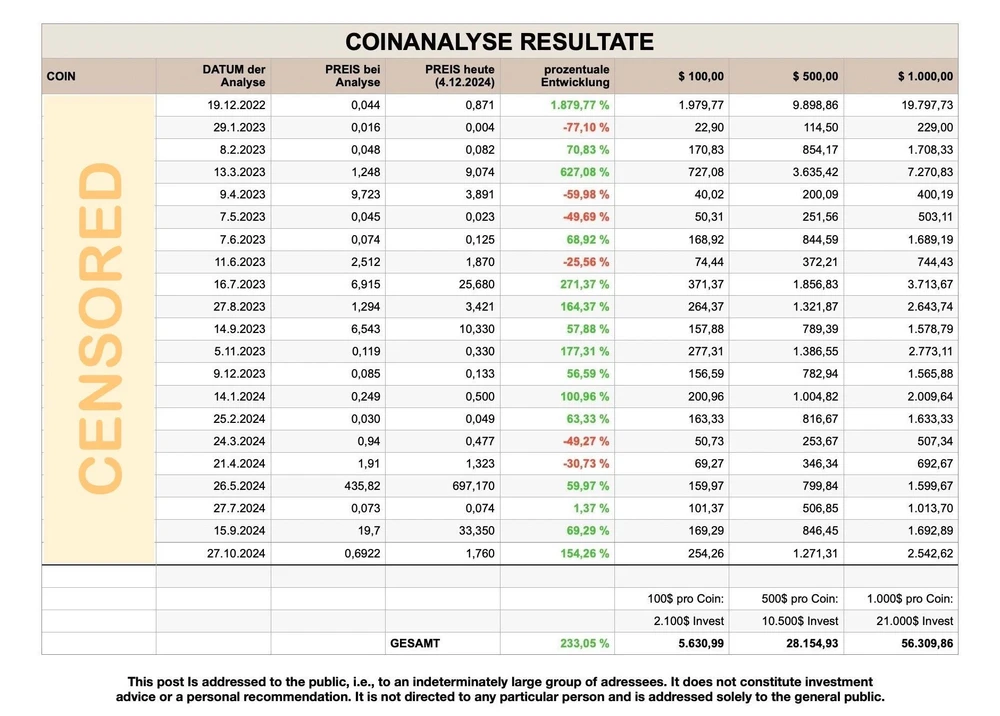This screenshot has height=716, width=1000.
Task: Select the date cell 27.10.2024
Action: pyautogui.click(x=237, y=553)
